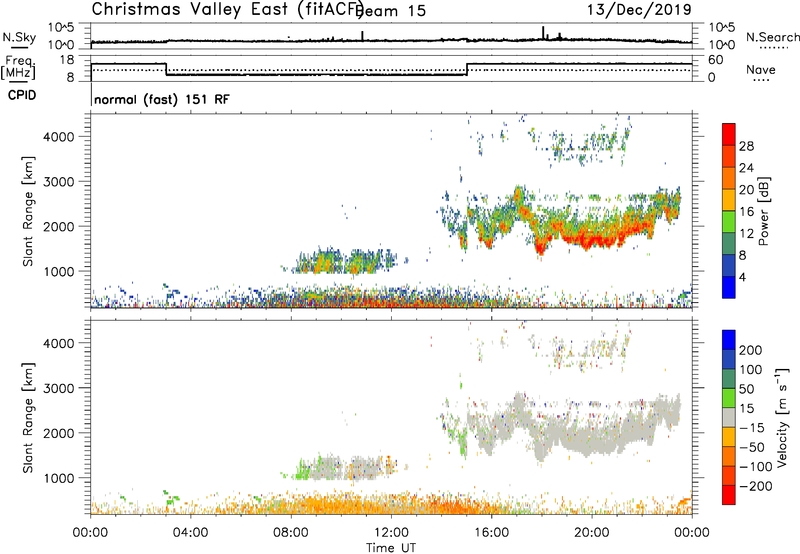This screenshot has height=554, width=800.
Task: Click the 'N.Search' legend label
Action: tap(773, 37)
